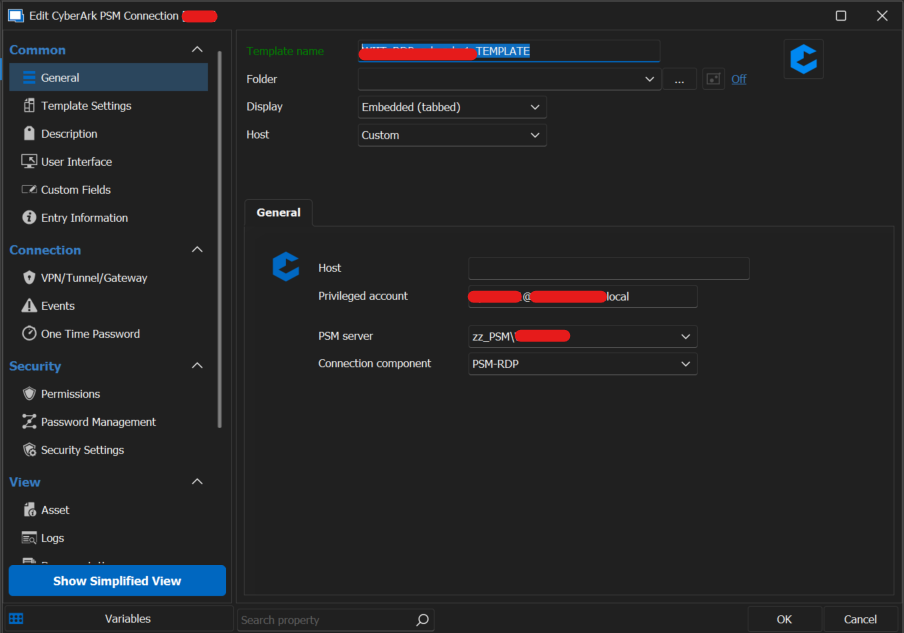The image size is (904, 633).
Task: Click Show Simplified View button
Action: pyautogui.click(x=117, y=581)
